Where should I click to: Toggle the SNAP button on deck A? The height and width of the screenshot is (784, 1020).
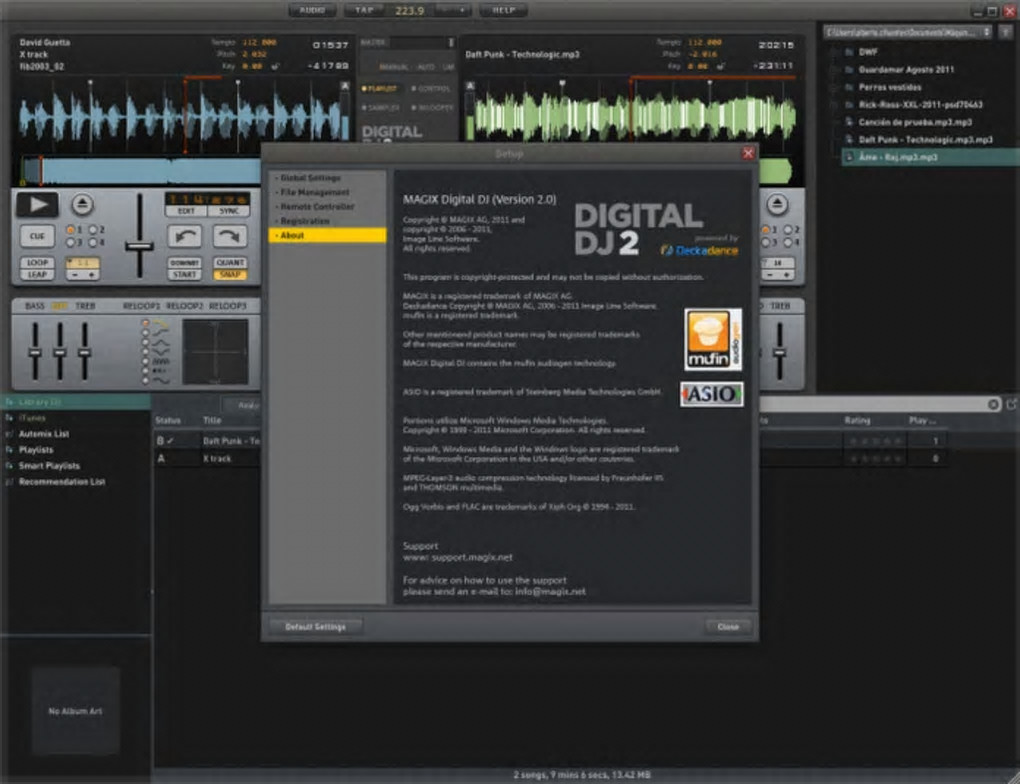pos(230,274)
